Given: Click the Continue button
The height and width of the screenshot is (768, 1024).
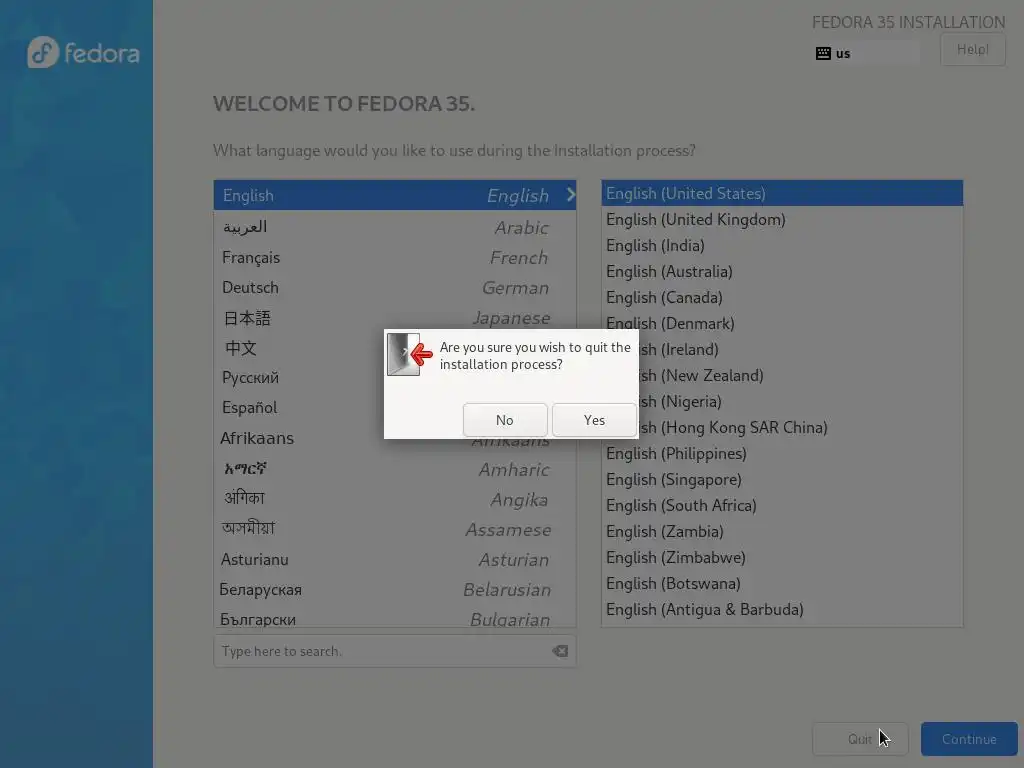Looking at the screenshot, I should (x=968, y=739).
